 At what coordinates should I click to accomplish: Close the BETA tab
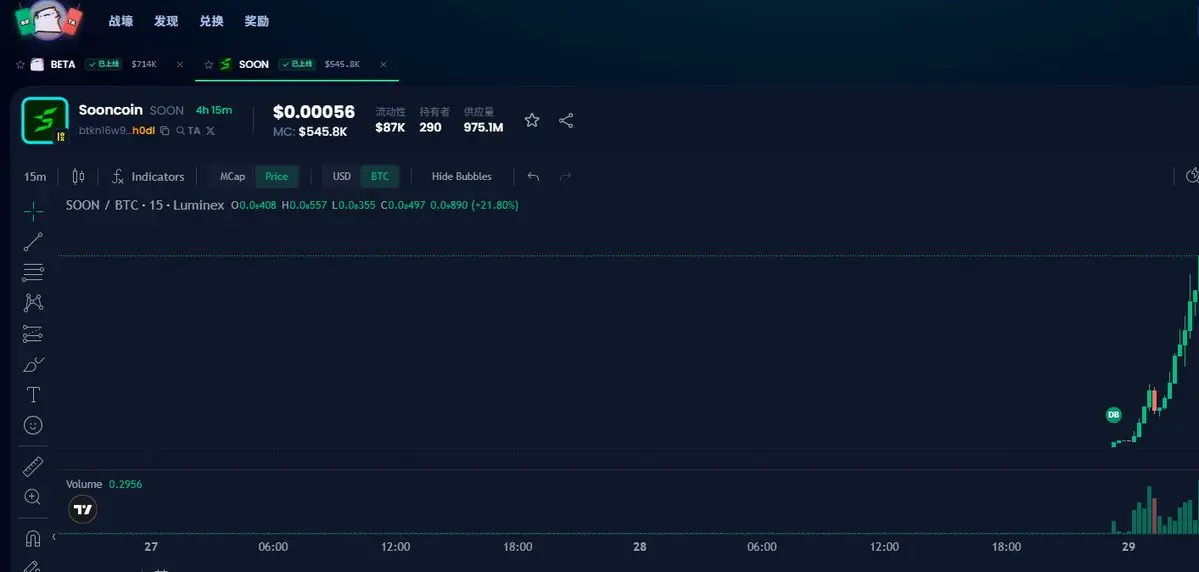click(180, 64)
